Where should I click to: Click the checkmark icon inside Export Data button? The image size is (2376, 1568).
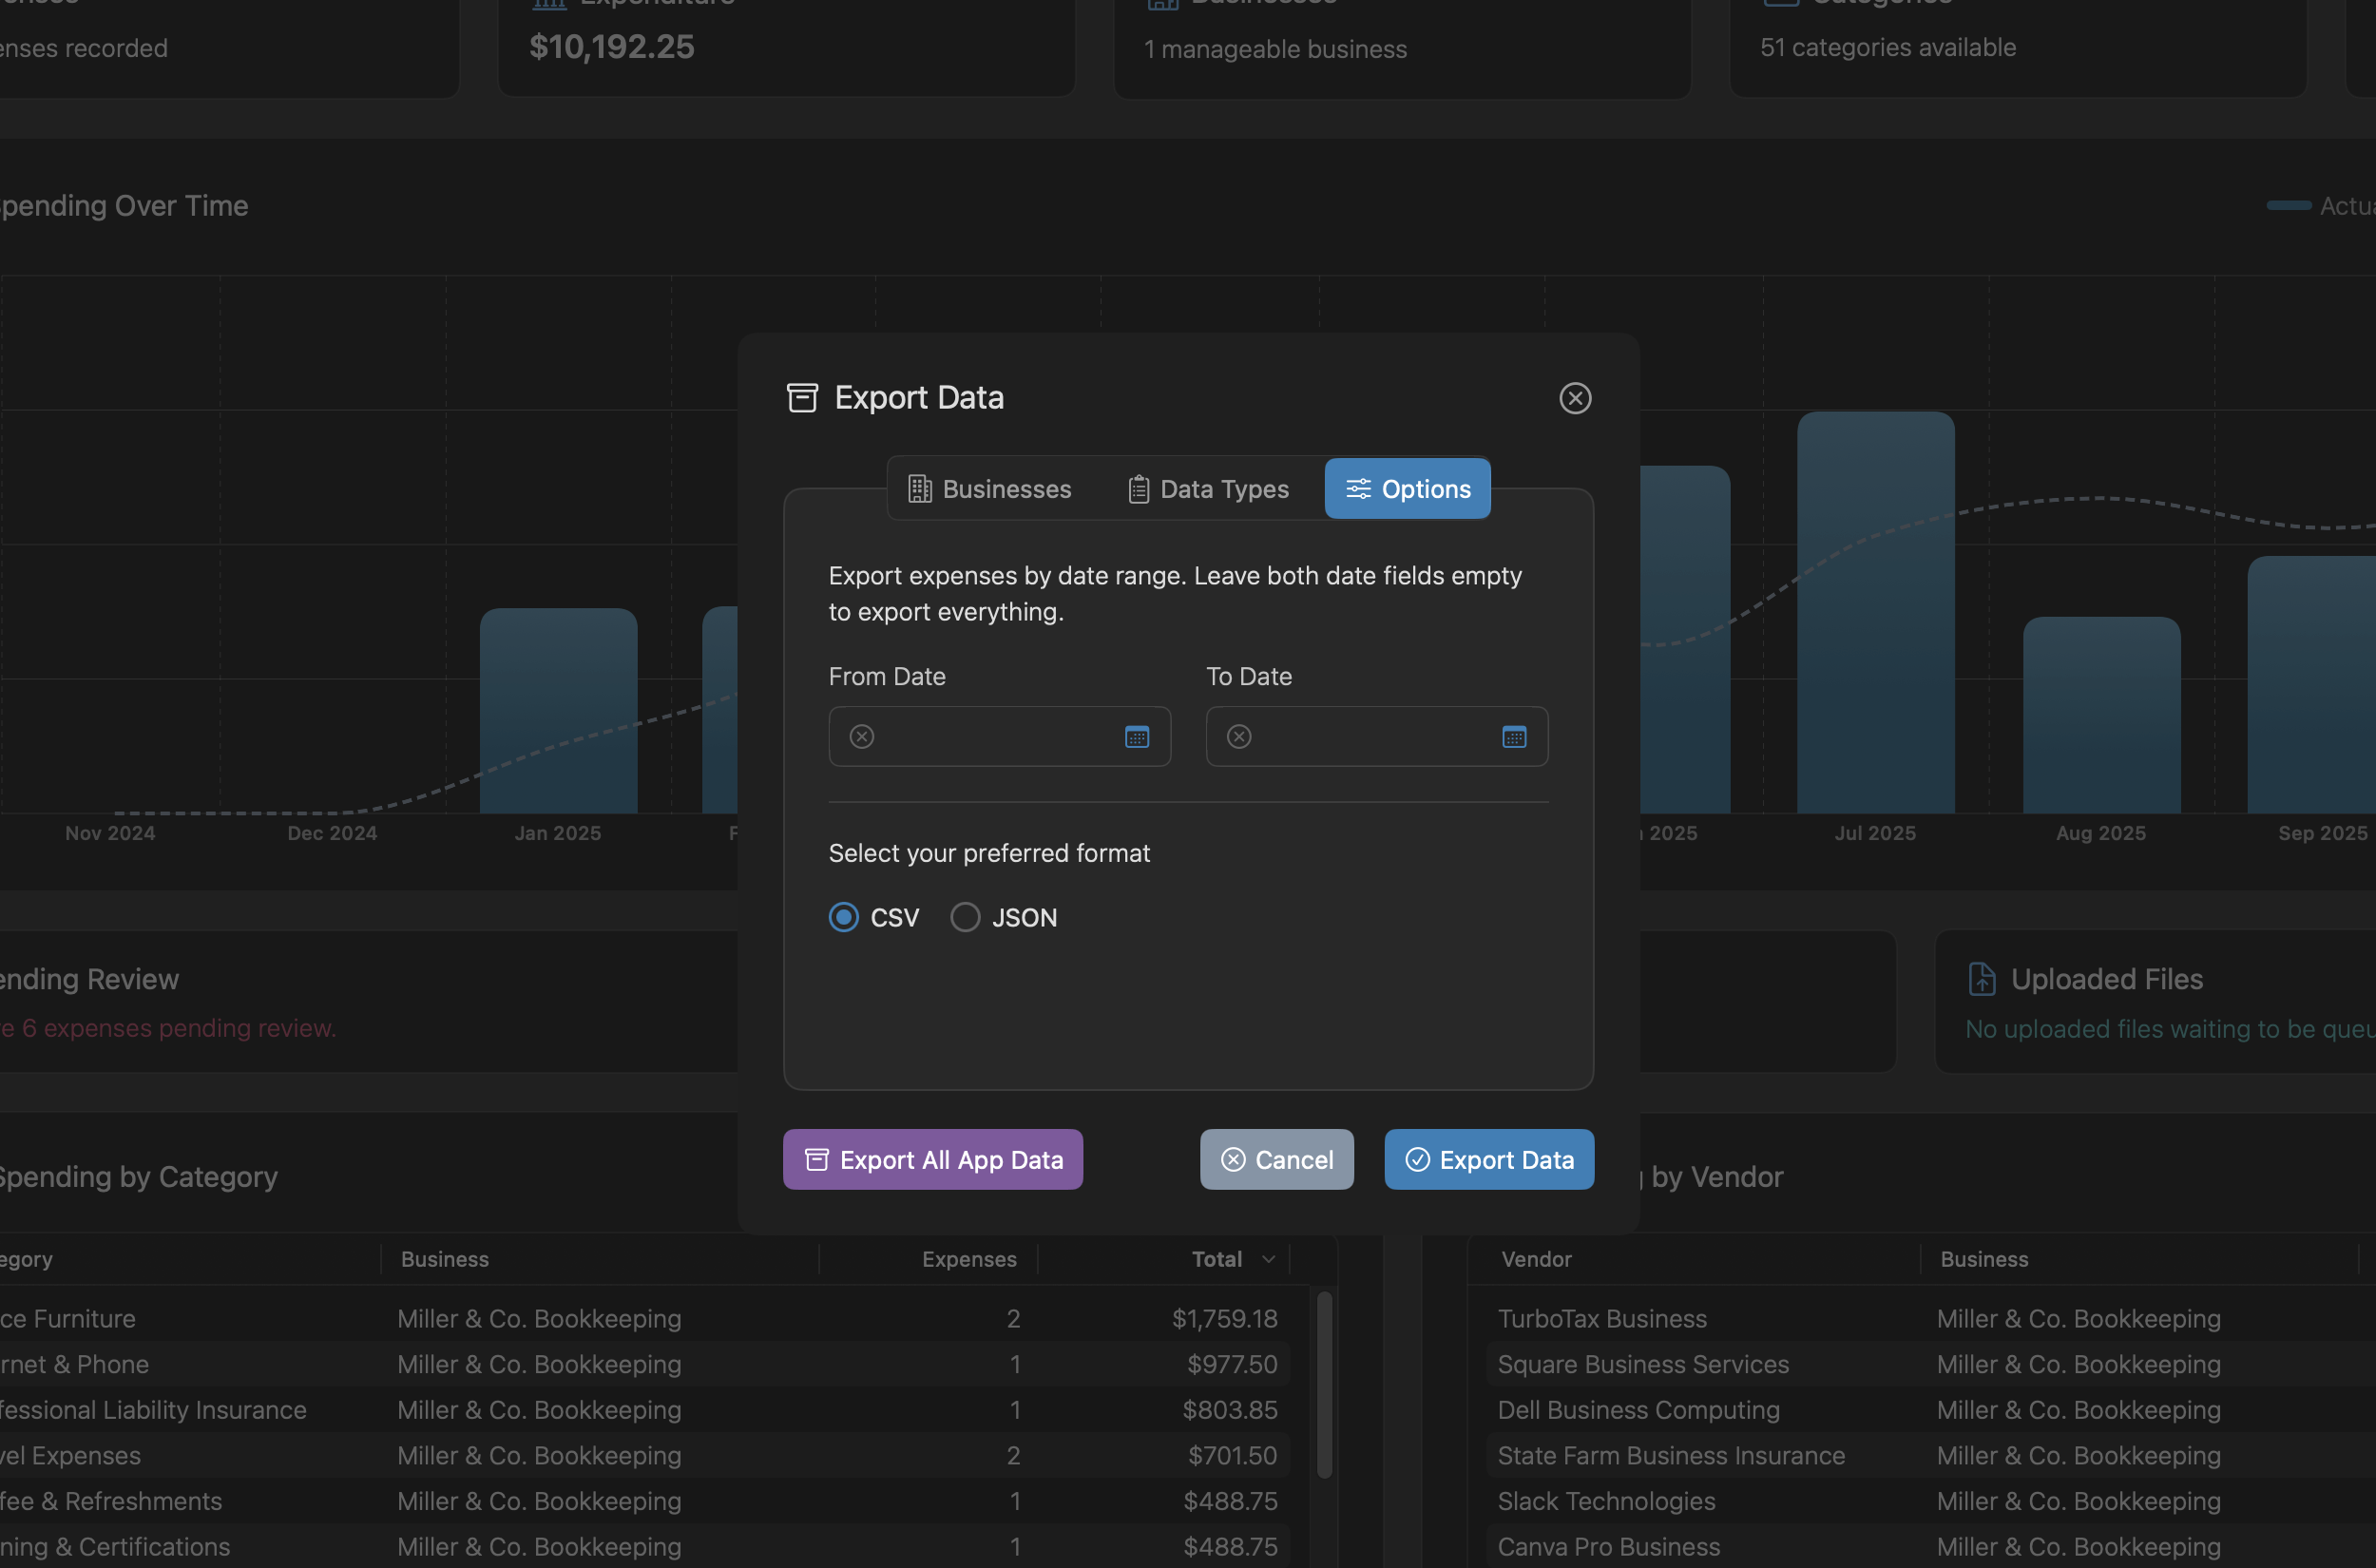pos(1417,1159)
